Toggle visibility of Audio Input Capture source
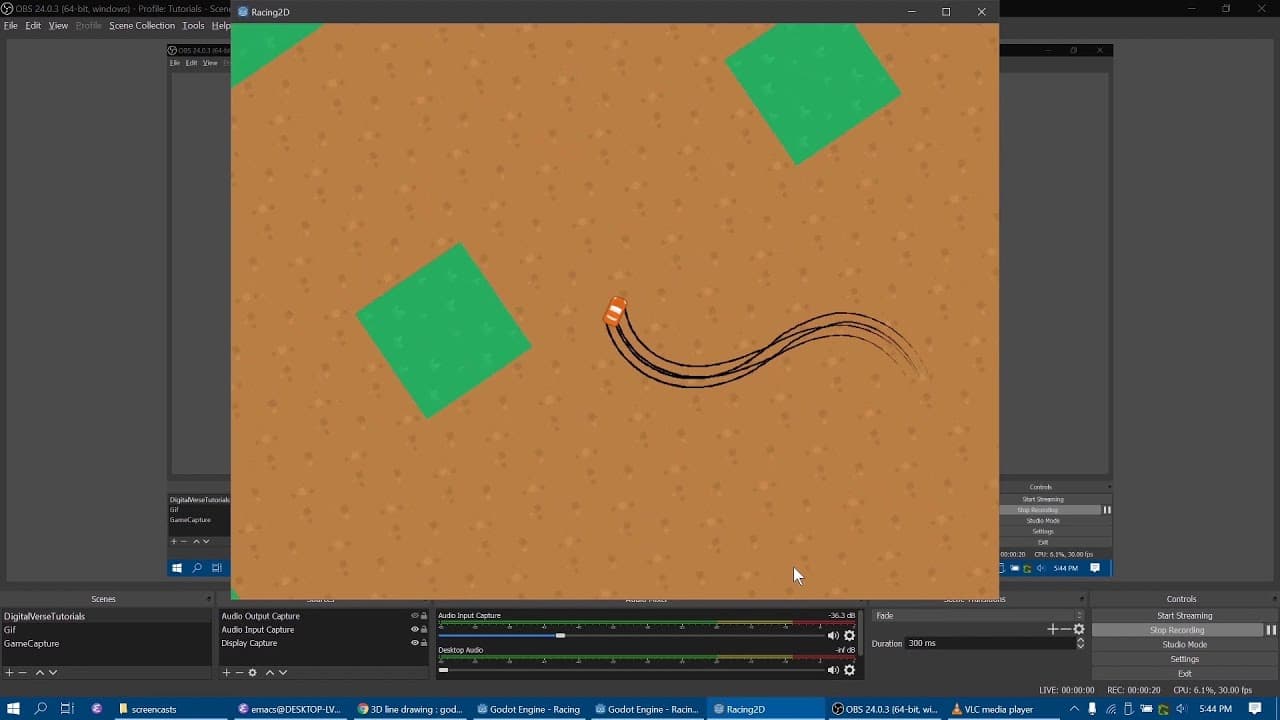 [415, 629]
